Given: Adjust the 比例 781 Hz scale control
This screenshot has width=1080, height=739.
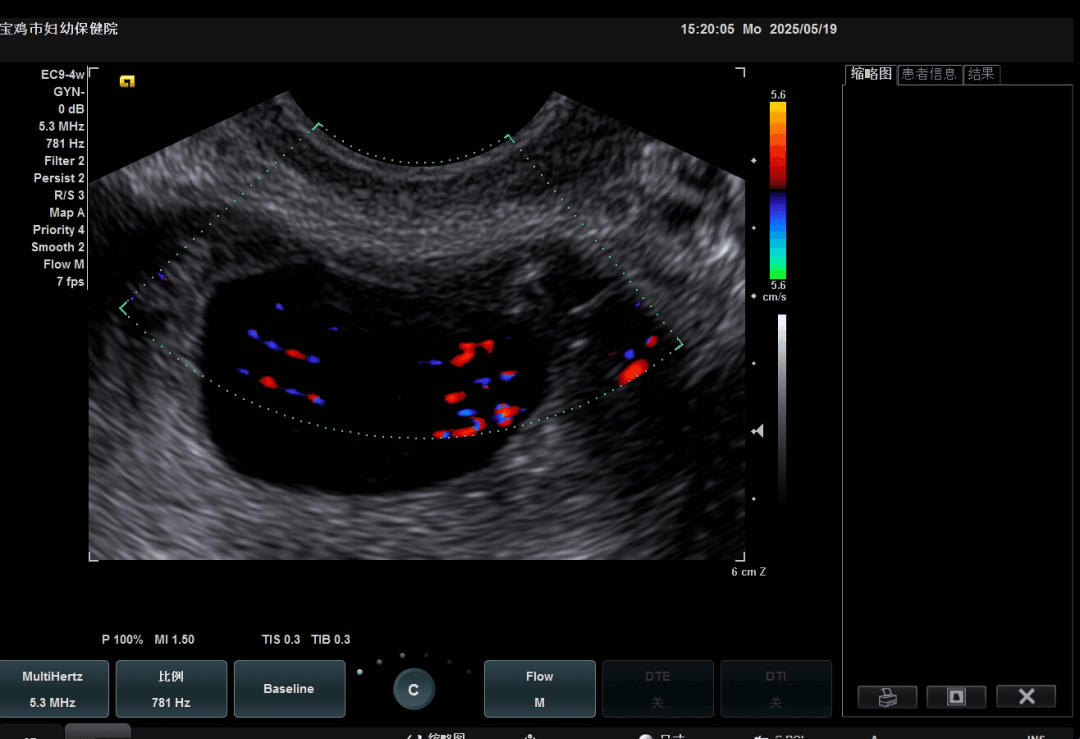Looking at the screenshot, I should pyautogui.click(x=171, y=689).
